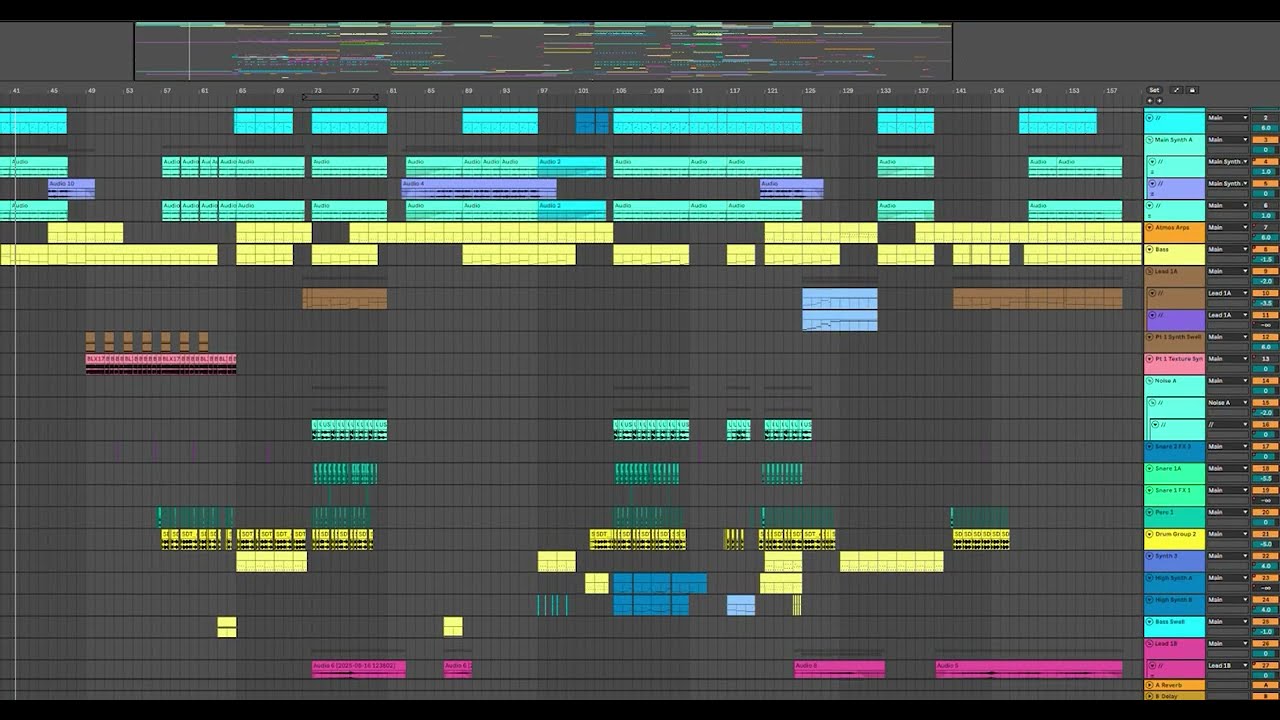The image size is (1280, 720).
Task: Unfold the Atmos Arps track
Action: (1150, 227)
